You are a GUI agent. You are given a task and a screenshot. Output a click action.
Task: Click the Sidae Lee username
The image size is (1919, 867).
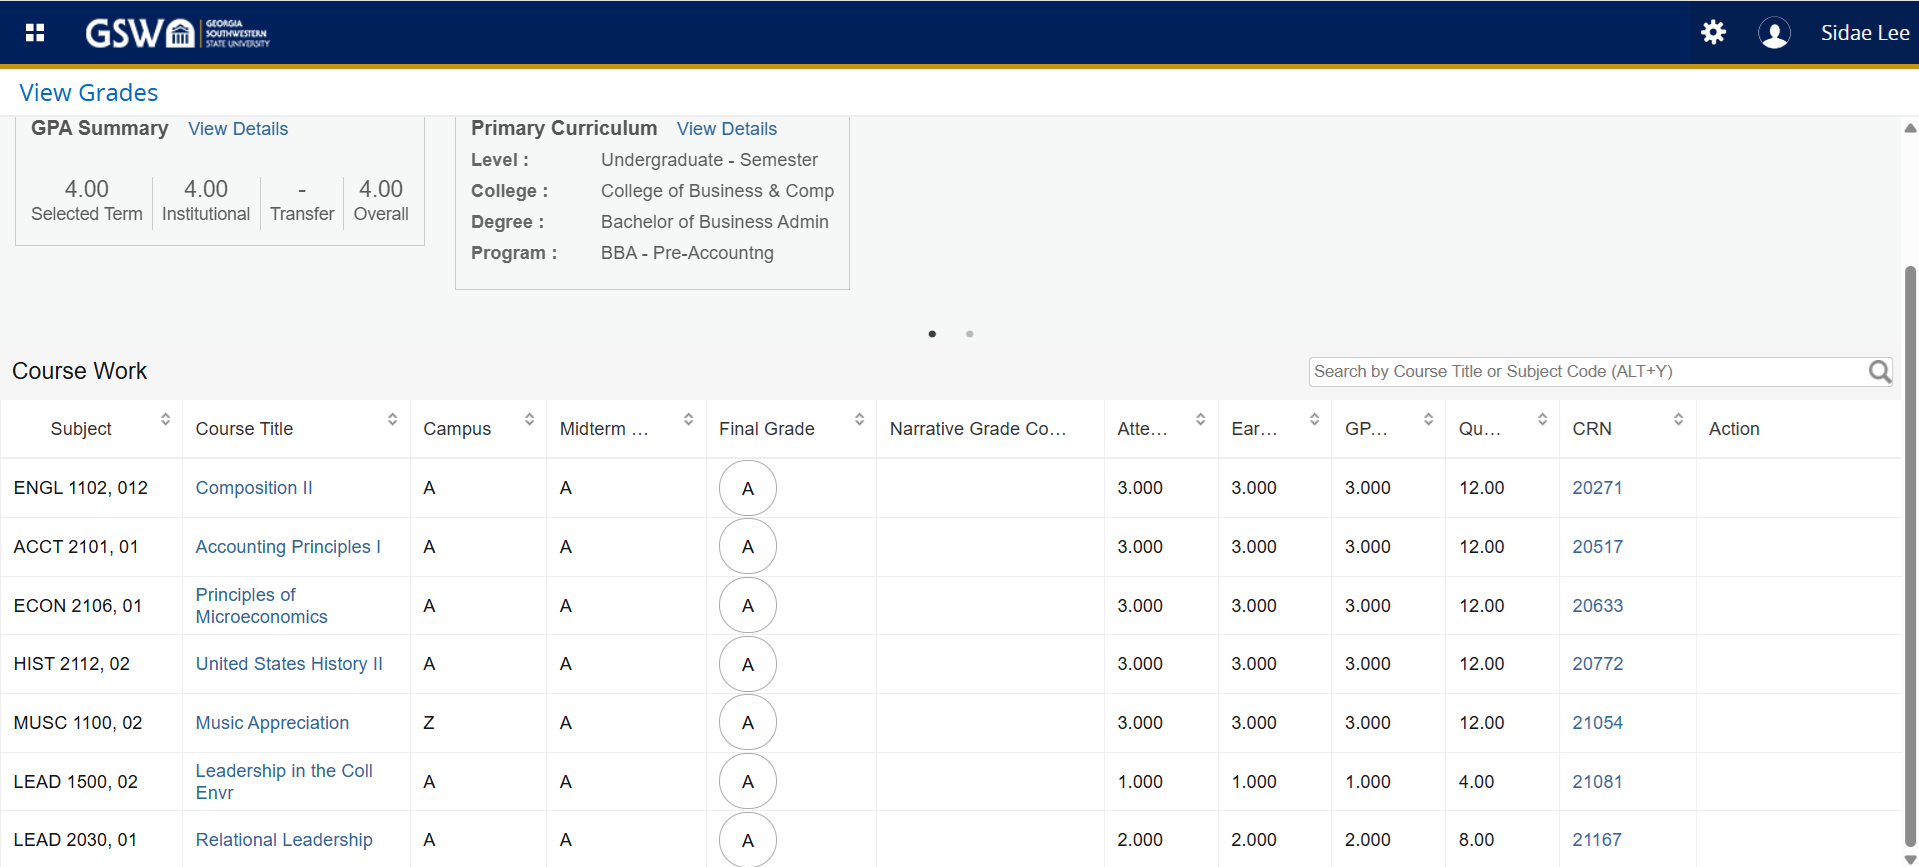point(1865,33)
